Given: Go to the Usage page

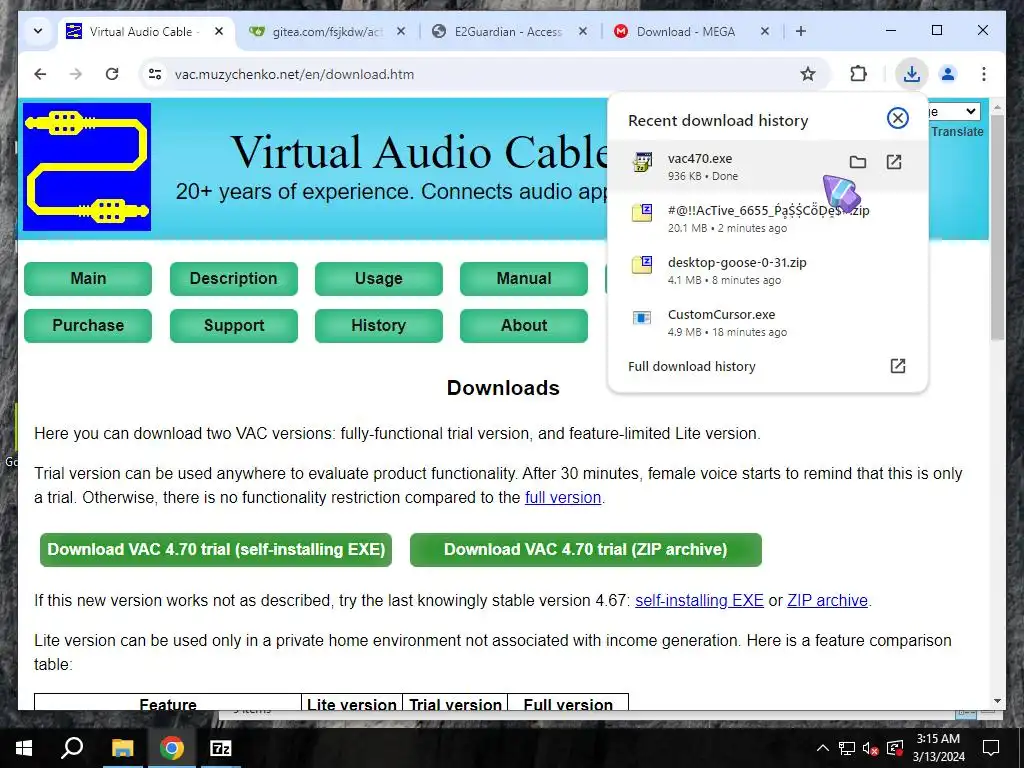Looking at the screenshot, I should (379, 278).
